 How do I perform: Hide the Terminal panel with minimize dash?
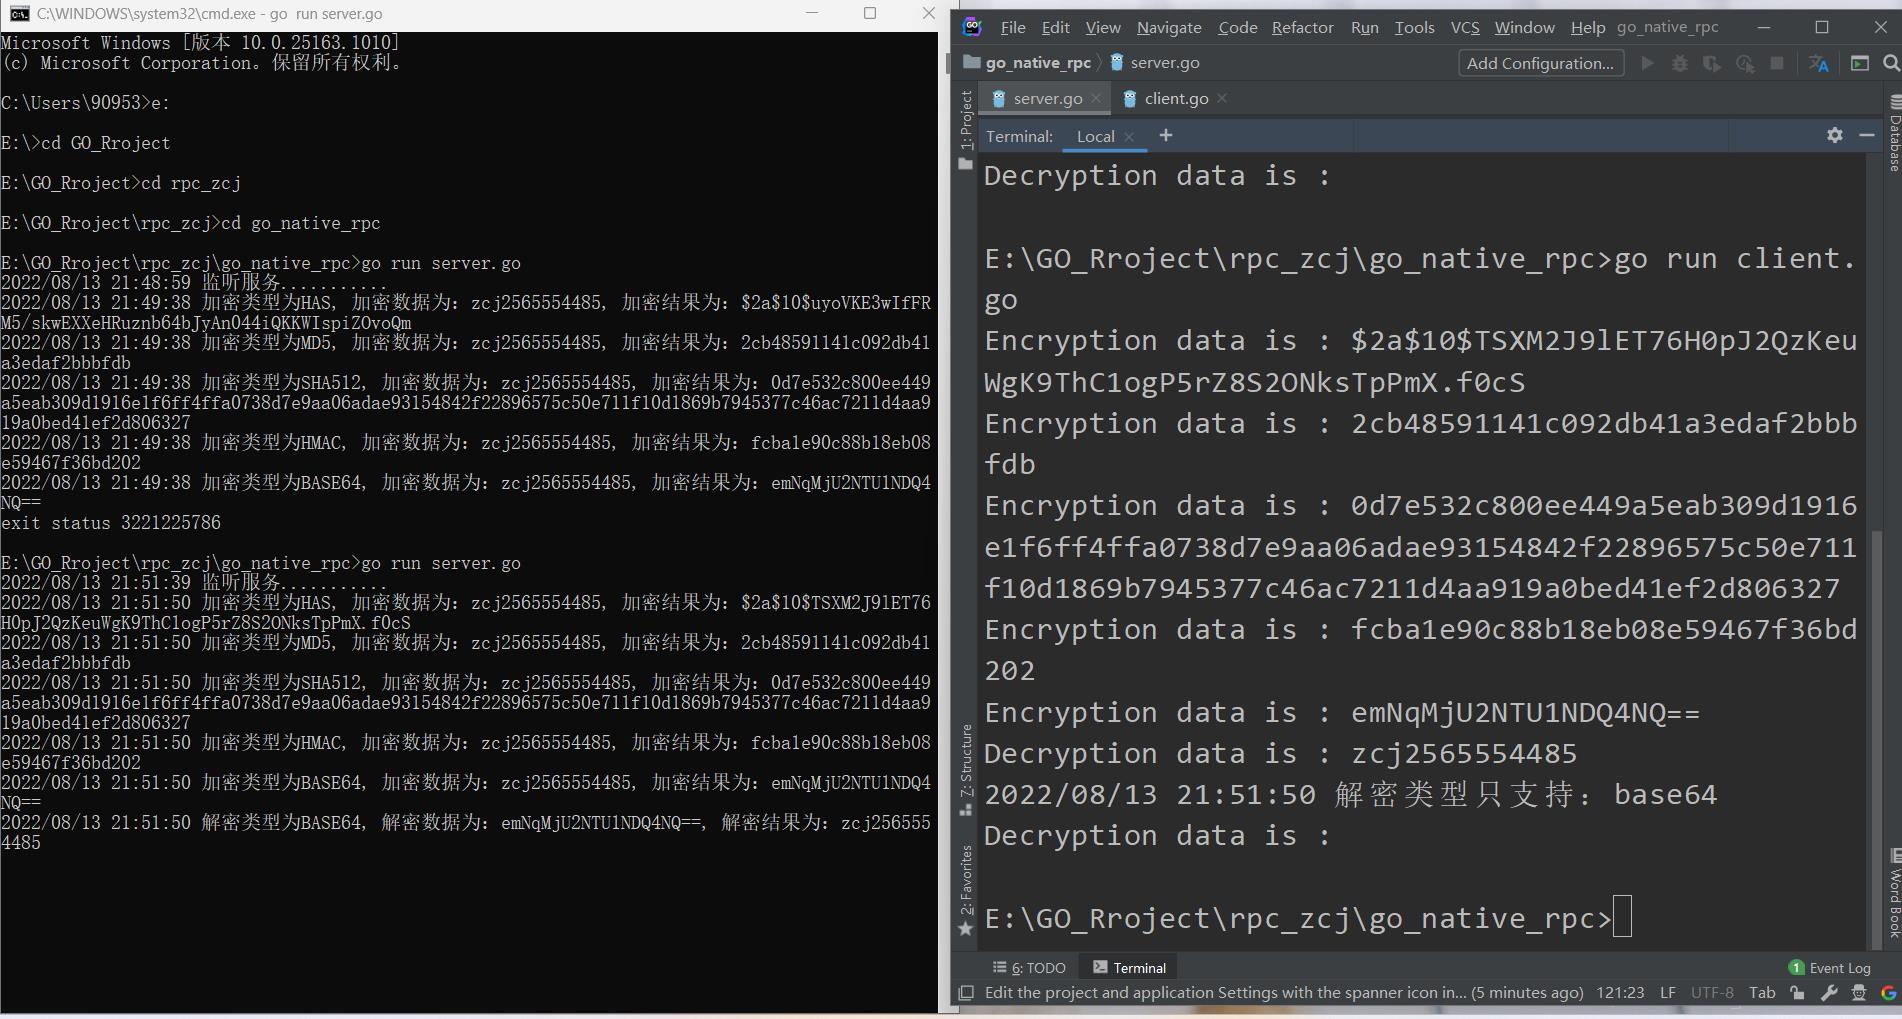[1866, 135]
